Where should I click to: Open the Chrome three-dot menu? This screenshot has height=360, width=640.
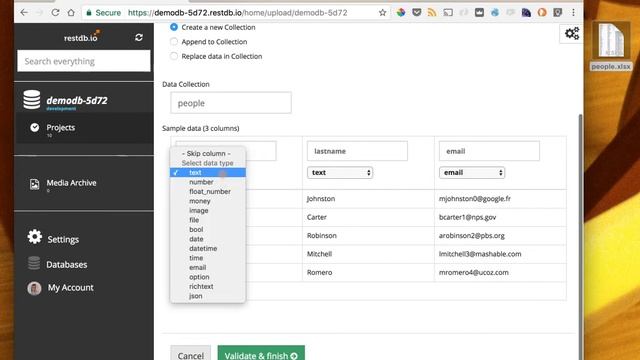(573, 13)
